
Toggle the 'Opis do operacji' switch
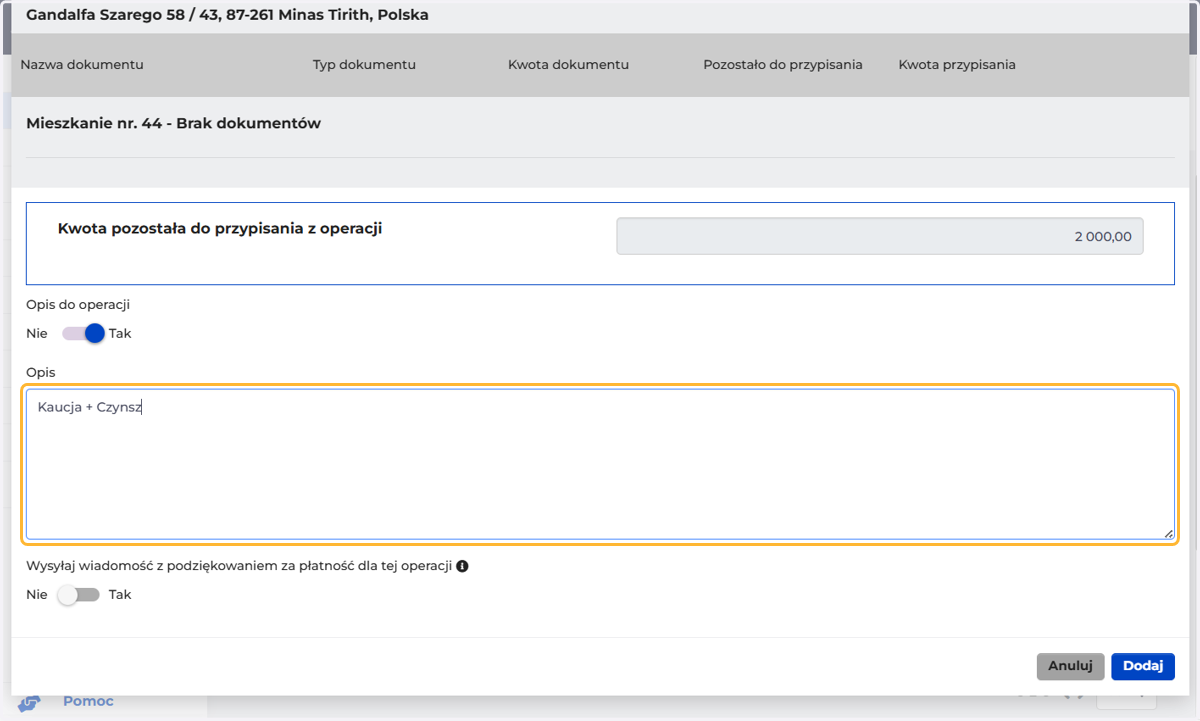[x=83, y=333]
